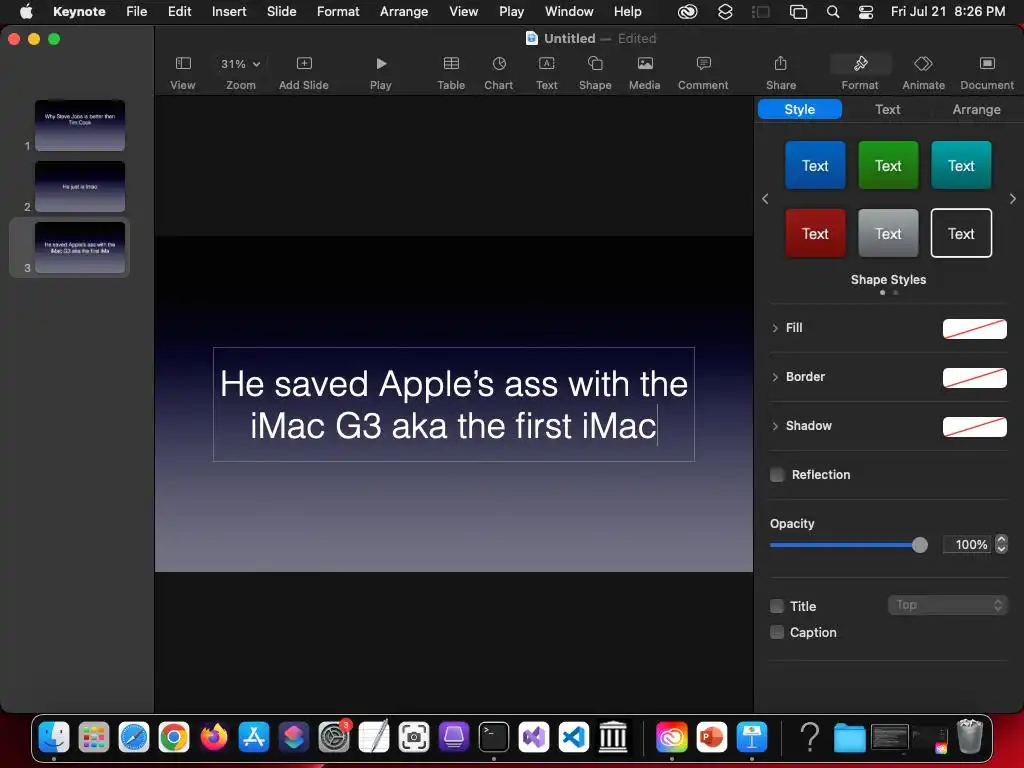This screenshot has height=768, width=1024.
Task: Open the Trash in the Dock
Action: pyautogui.click(x=970, y=737)
